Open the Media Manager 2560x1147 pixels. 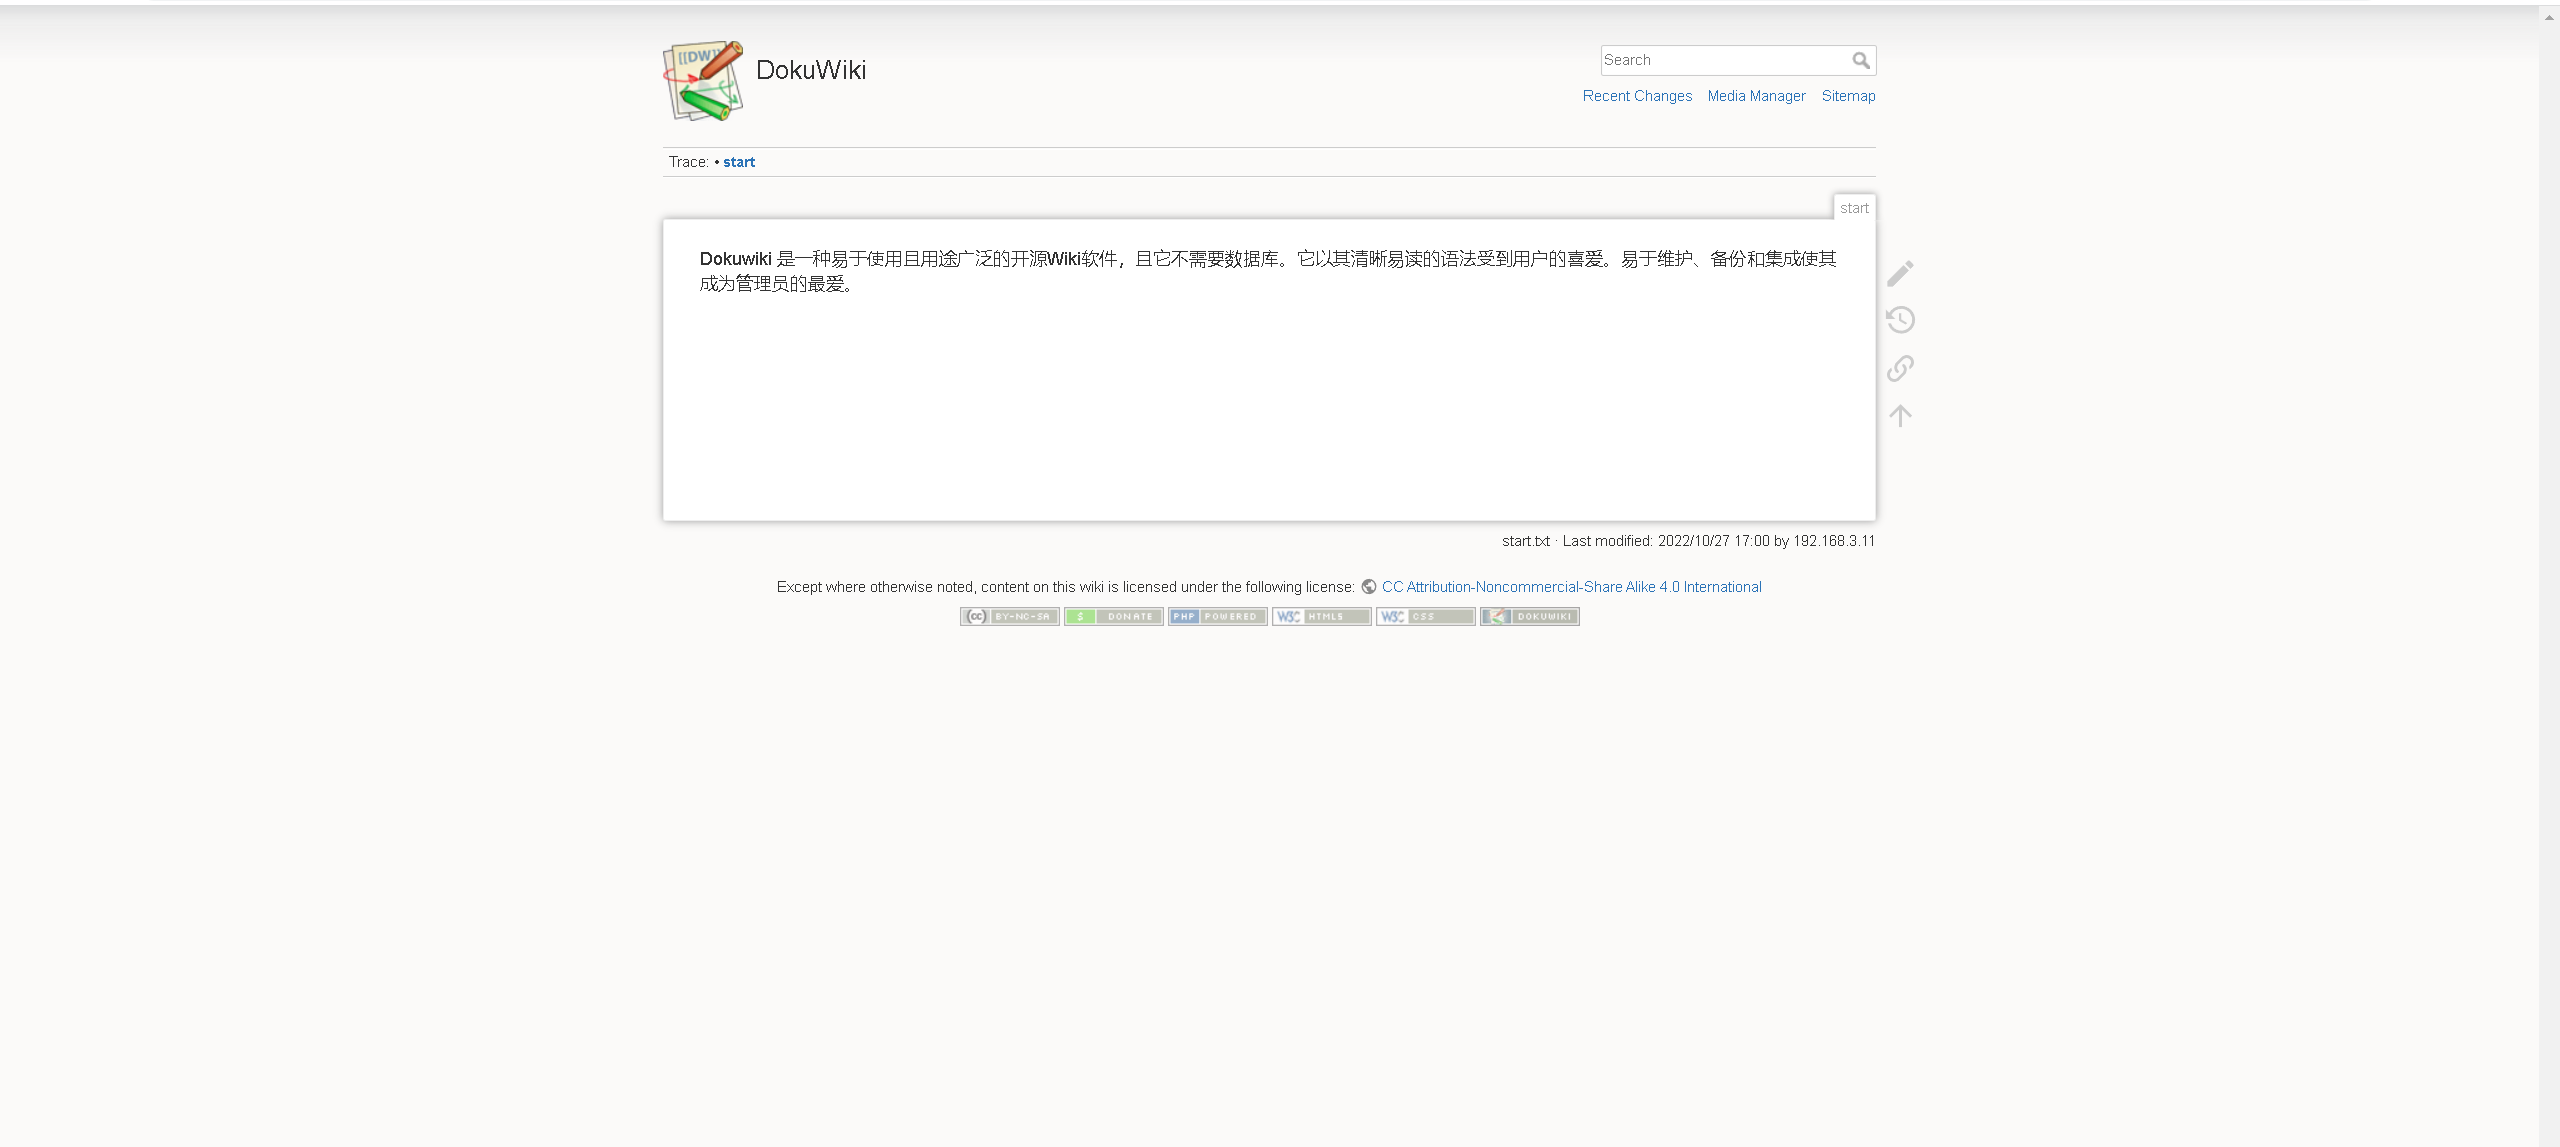pos(1756,96)
